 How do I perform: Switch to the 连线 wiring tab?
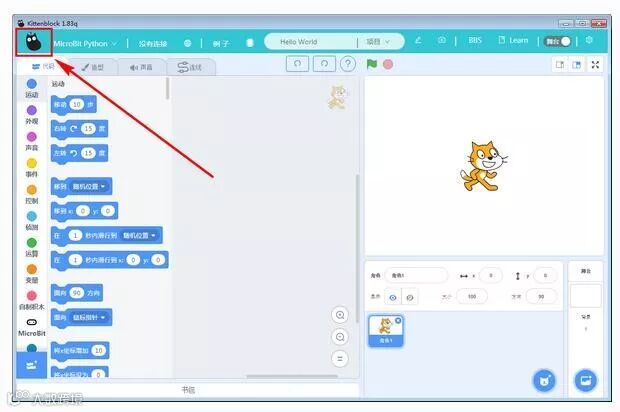click(190, 67)
